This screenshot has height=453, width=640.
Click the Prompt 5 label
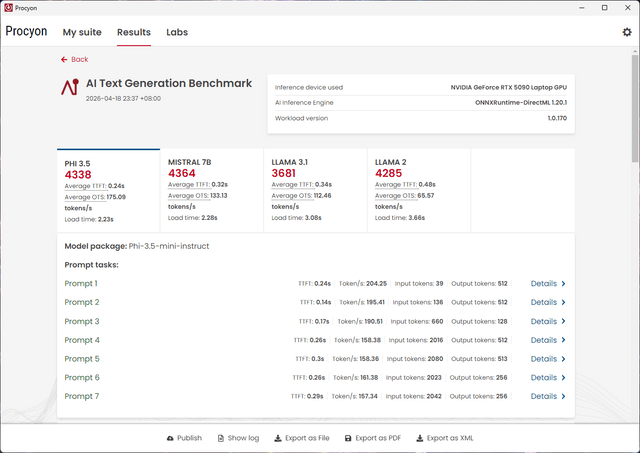82,359
